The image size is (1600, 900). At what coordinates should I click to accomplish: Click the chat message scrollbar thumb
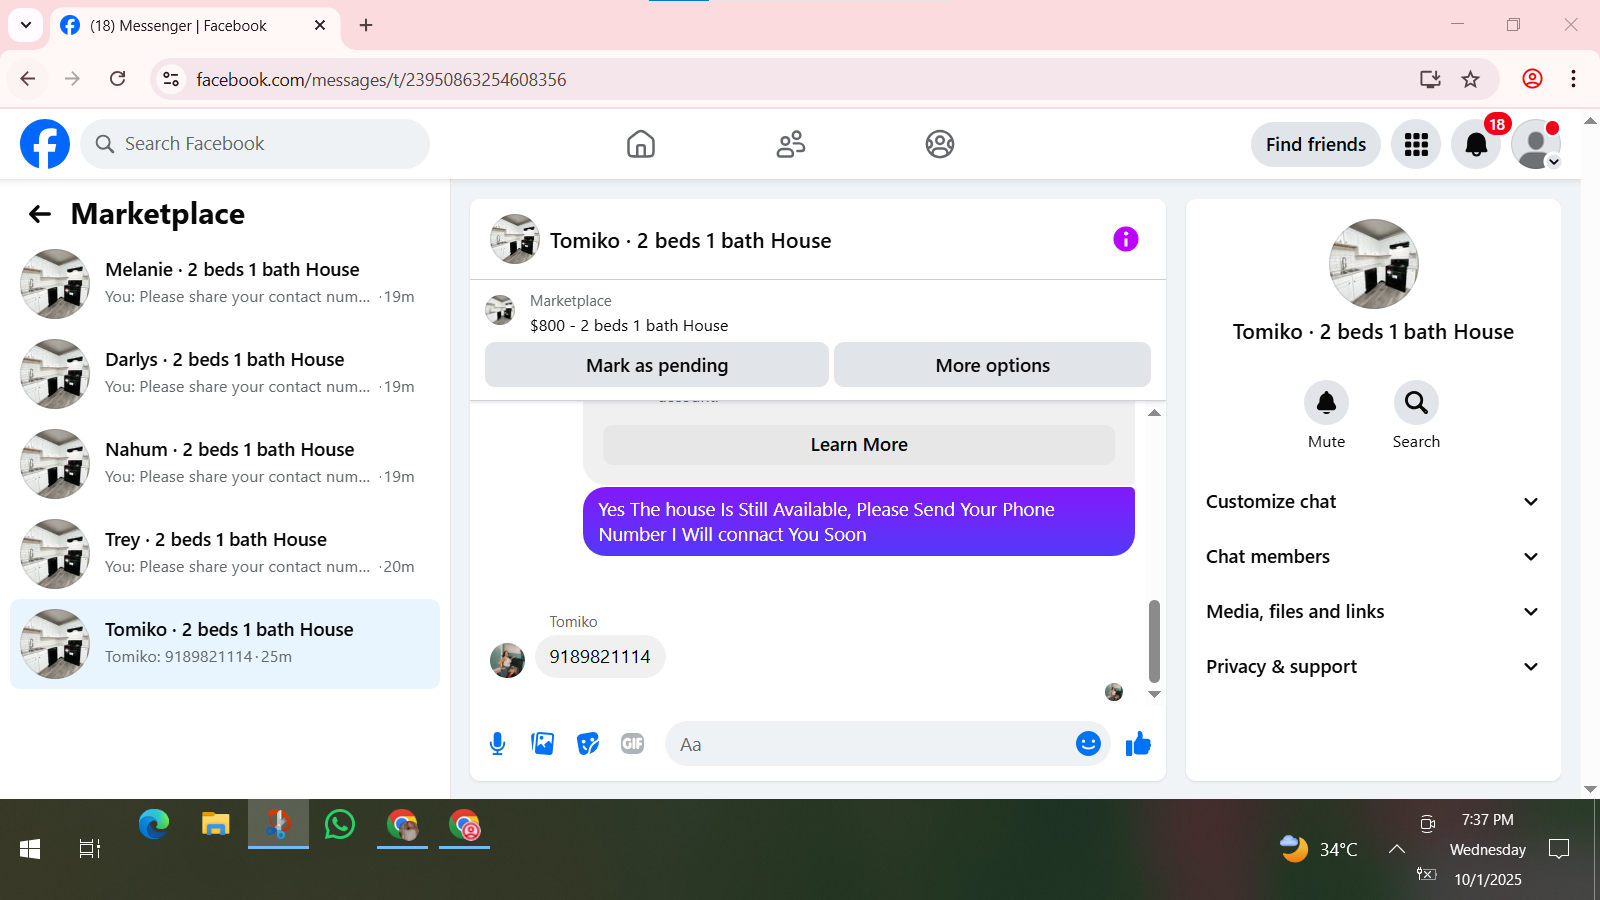(1154, 640)
